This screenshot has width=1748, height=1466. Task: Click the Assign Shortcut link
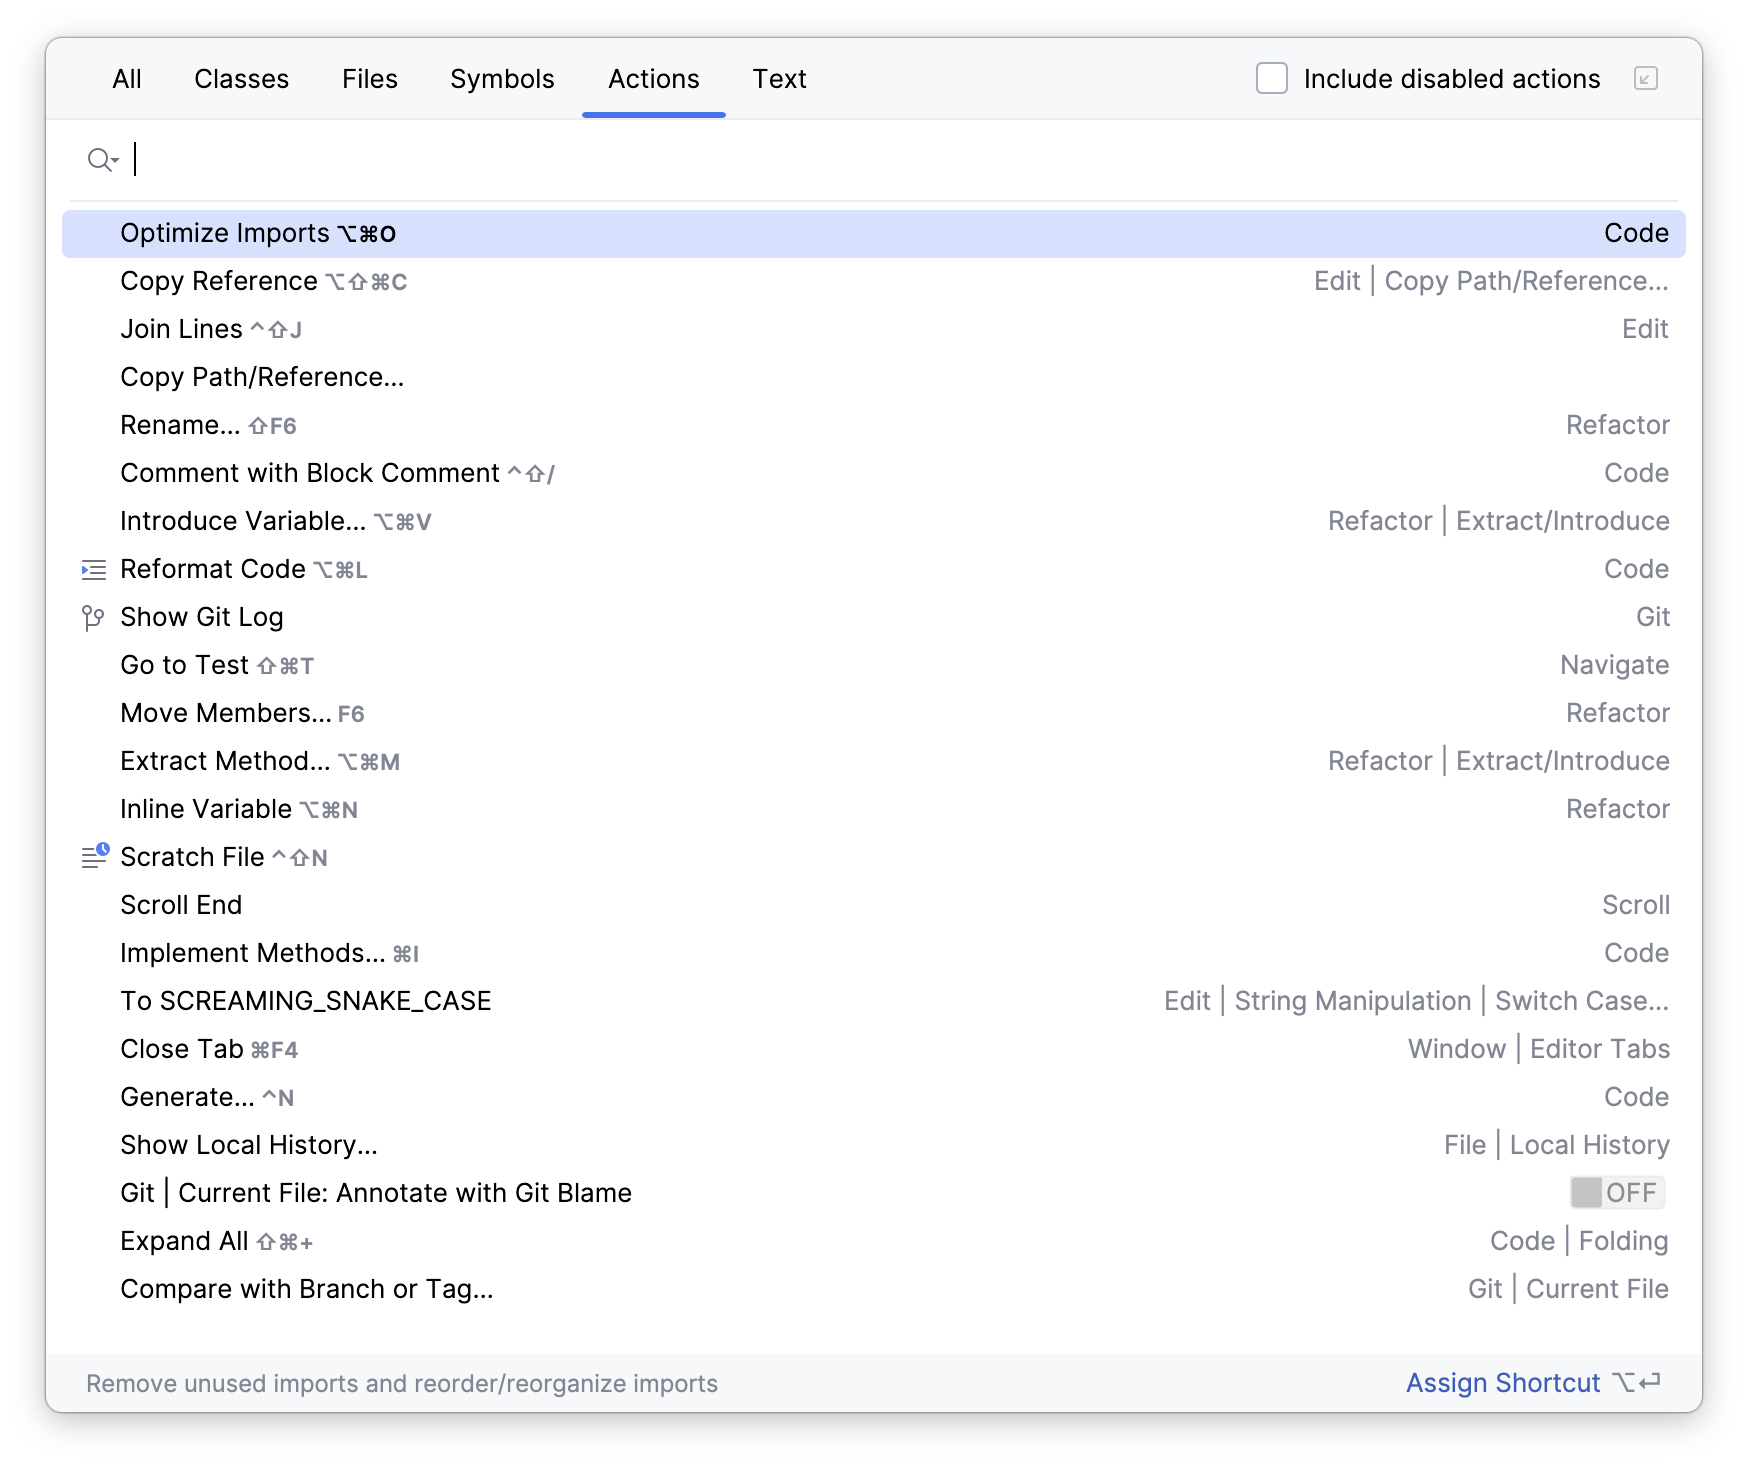[1504, 1383]
